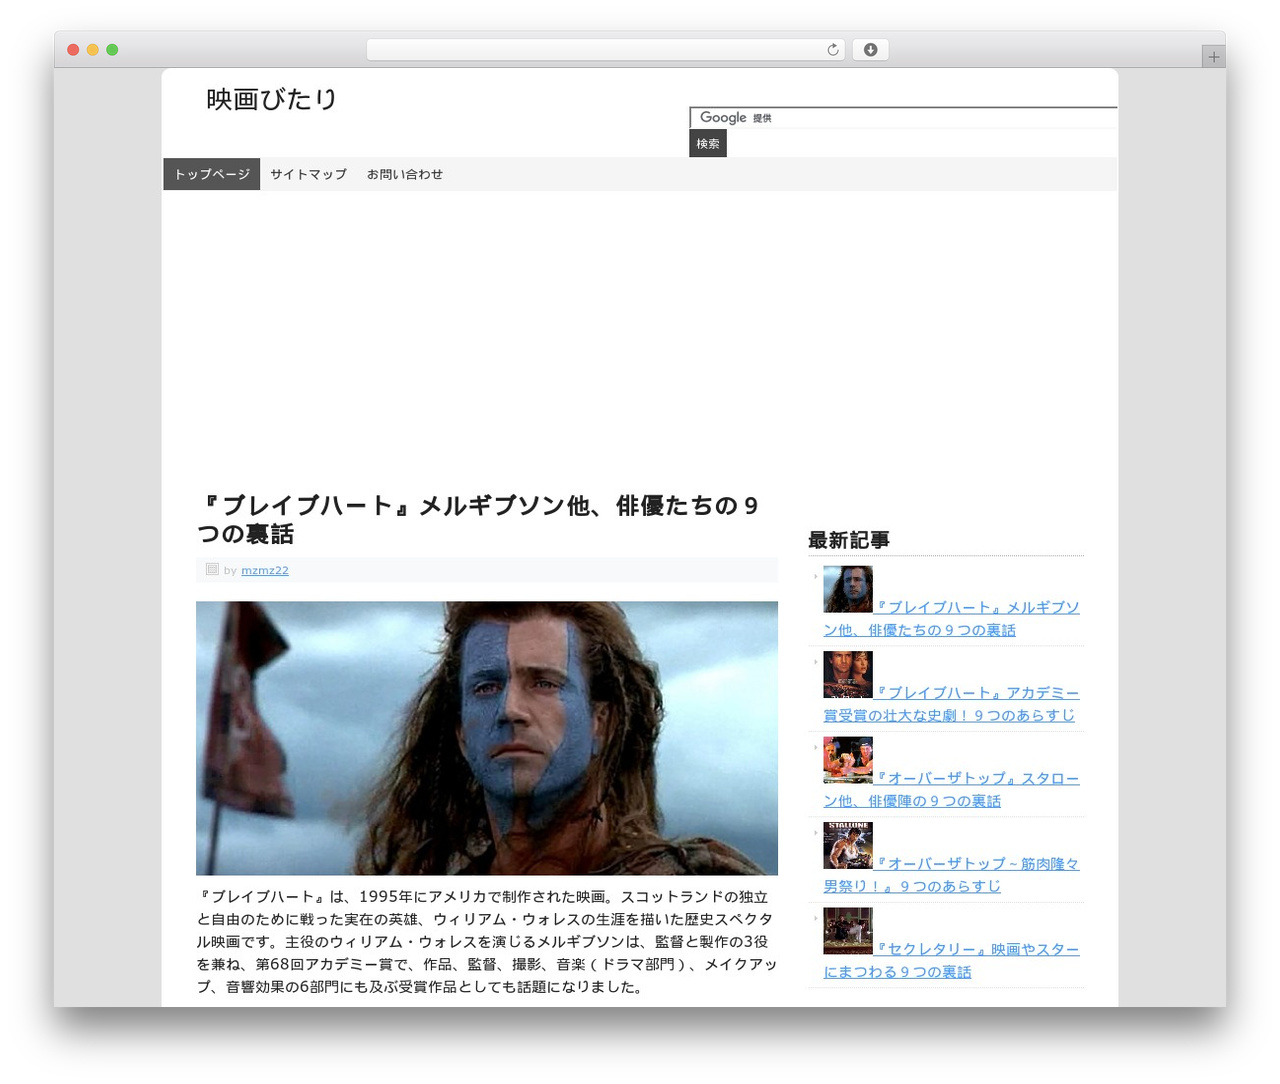Click the yellow minimize window button

92,50
